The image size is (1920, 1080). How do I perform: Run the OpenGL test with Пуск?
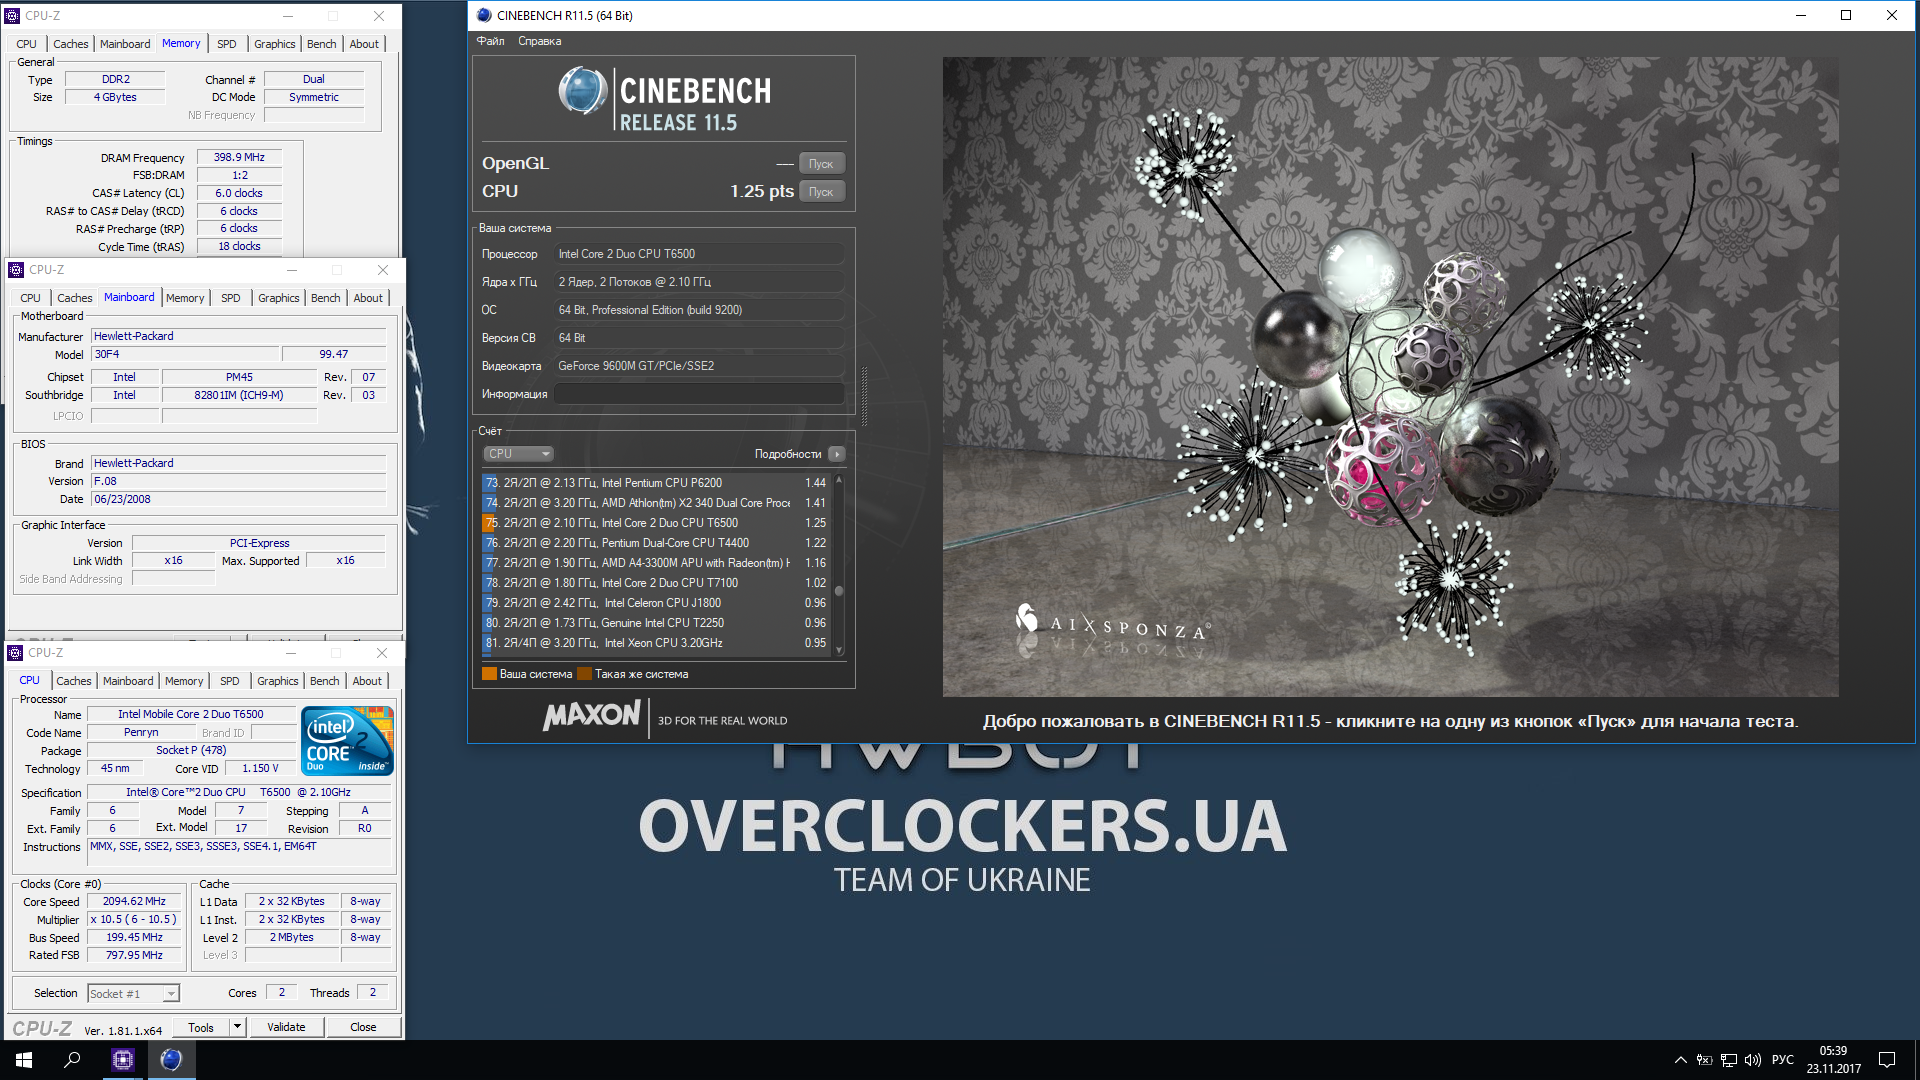821,164
